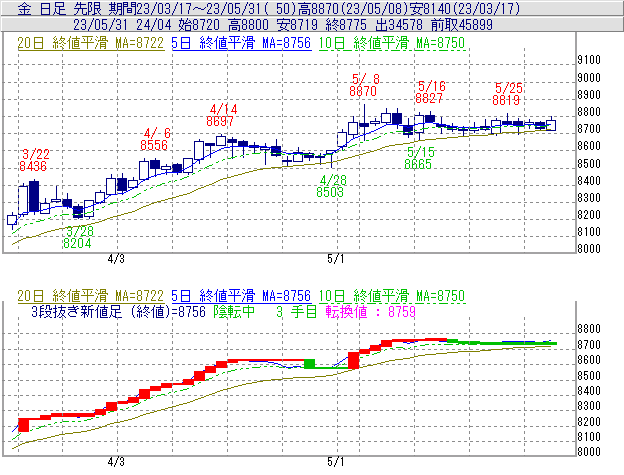
Task: Click the 4/28 8503 low label
Action: (331, 186)
